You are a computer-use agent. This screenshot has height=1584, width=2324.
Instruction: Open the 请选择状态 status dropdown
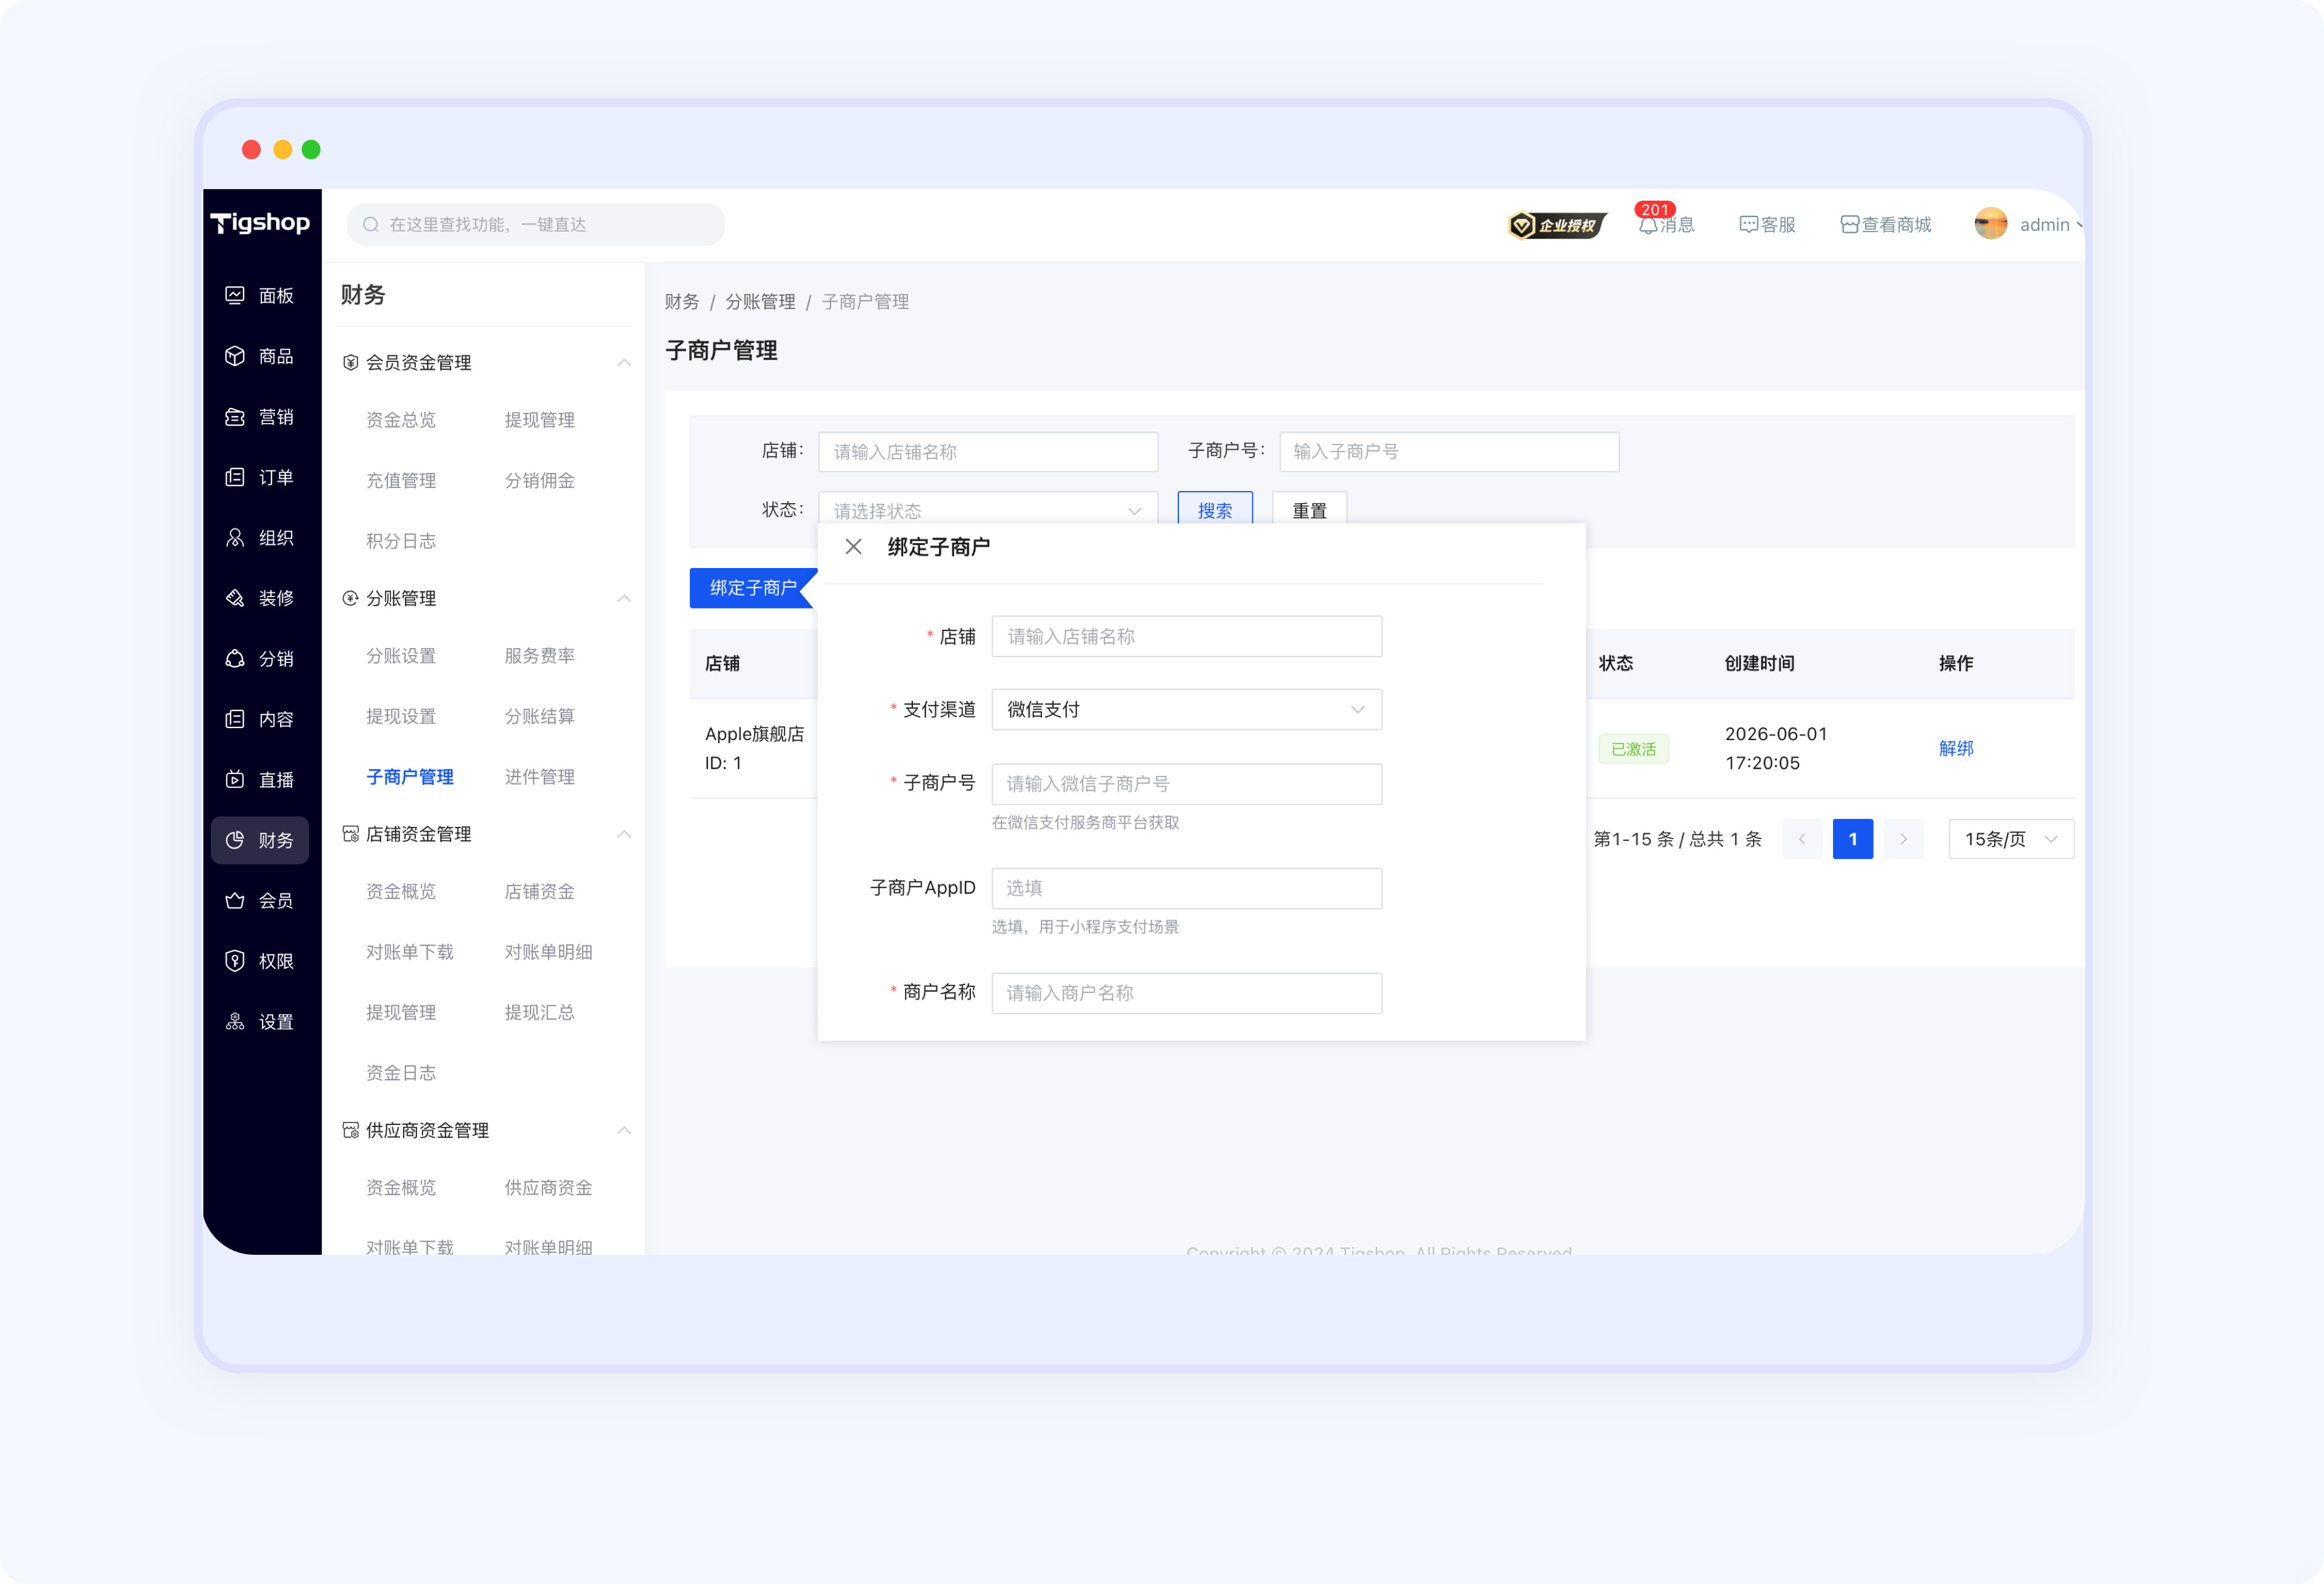[x=988, y=510]
